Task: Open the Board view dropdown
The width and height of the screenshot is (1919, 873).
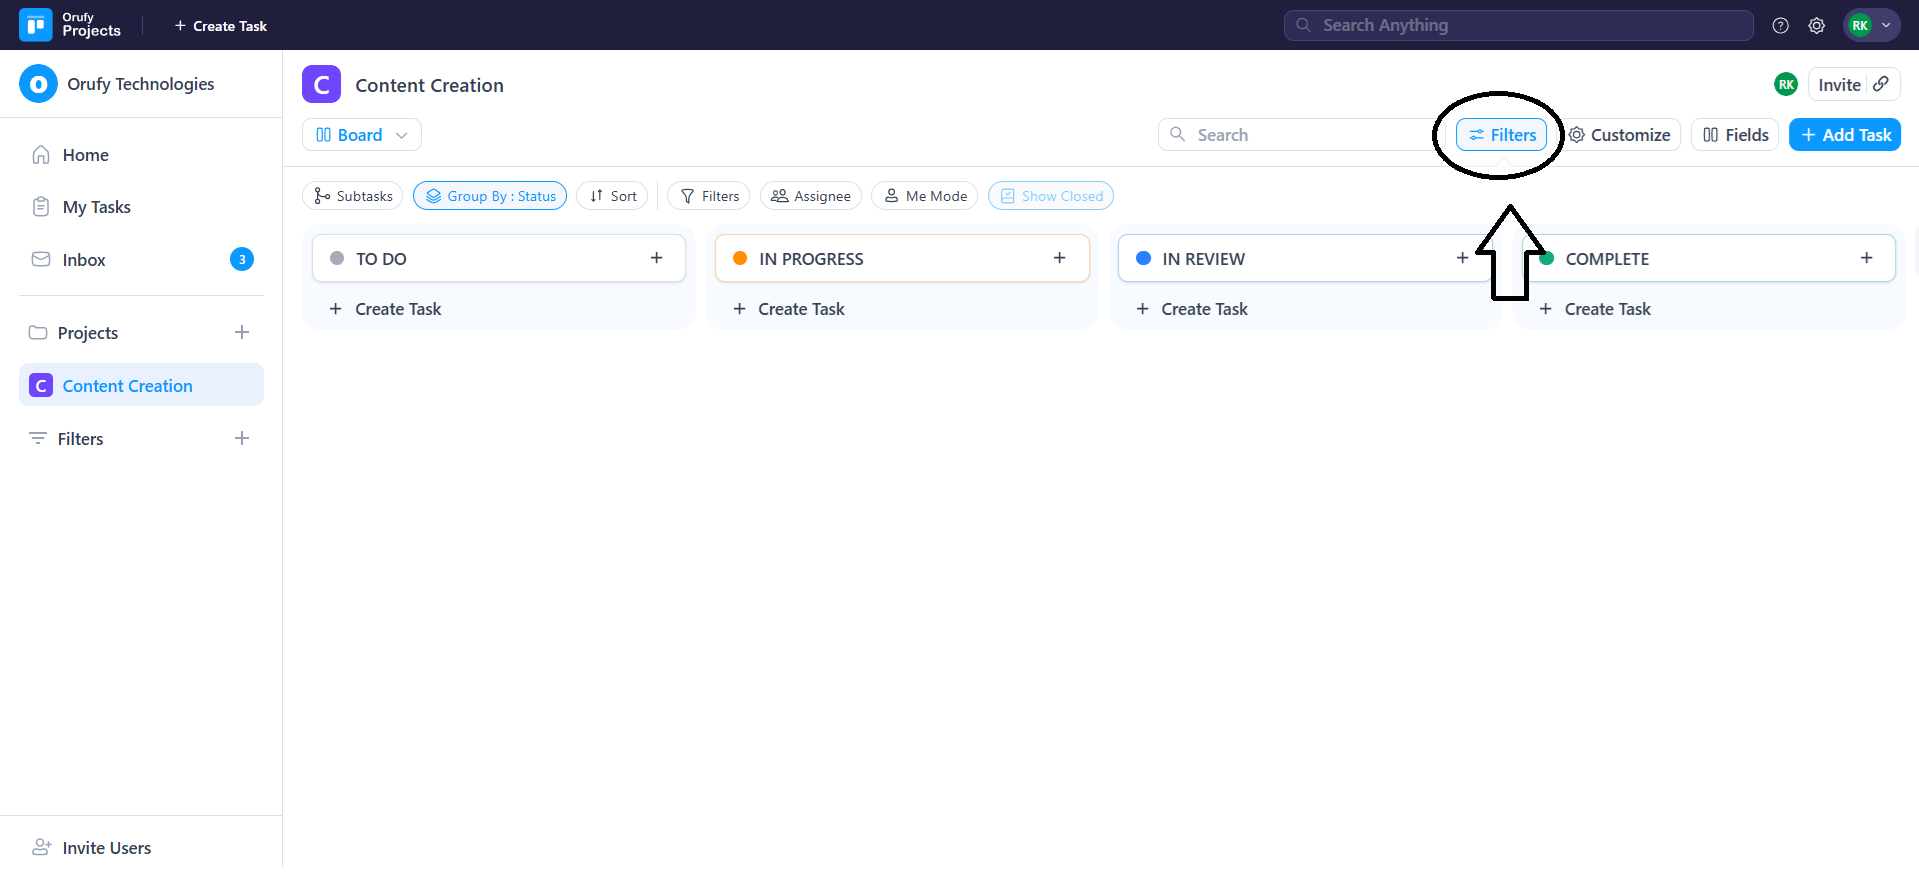Action: pyautogui.click(x=361, y=135)
